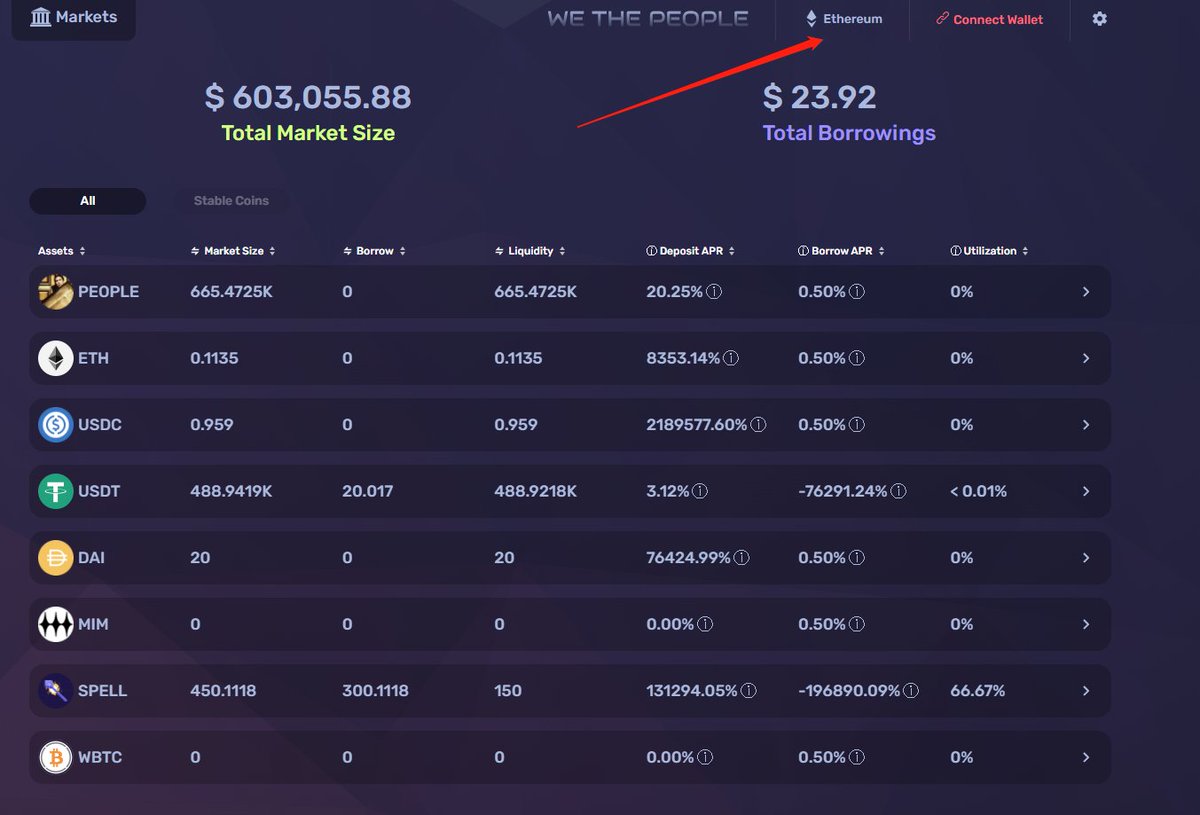Sort table by Borrow APR column
The height and width of the screenshot is (815, 1200).
(841, 251)
